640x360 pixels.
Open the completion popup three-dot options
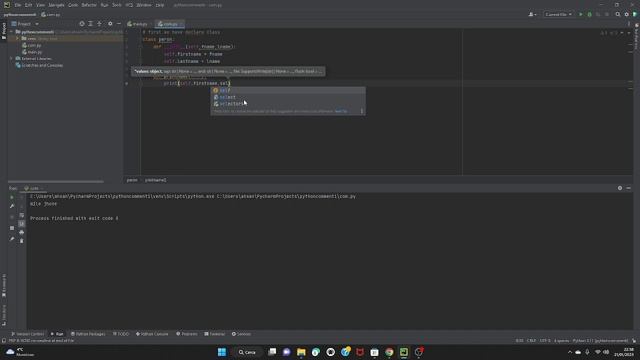pos(362,111)
